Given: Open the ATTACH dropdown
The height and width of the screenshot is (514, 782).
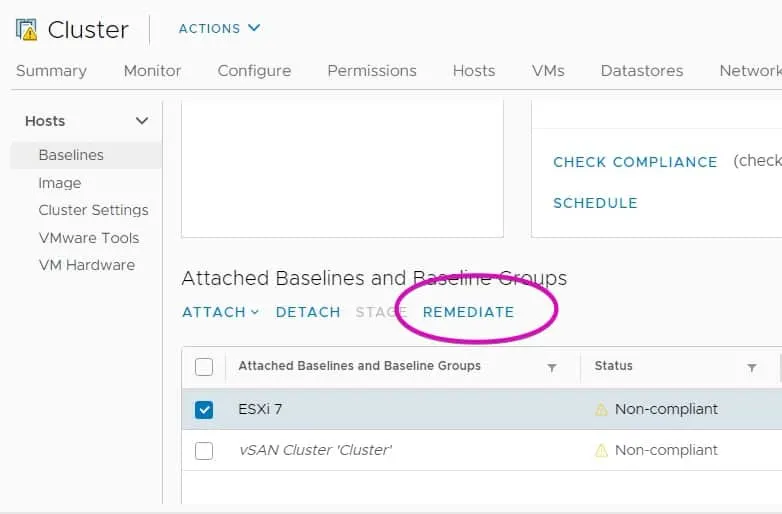Looking at the screenshot, I should pyautogui.click(x=221, y=312).
